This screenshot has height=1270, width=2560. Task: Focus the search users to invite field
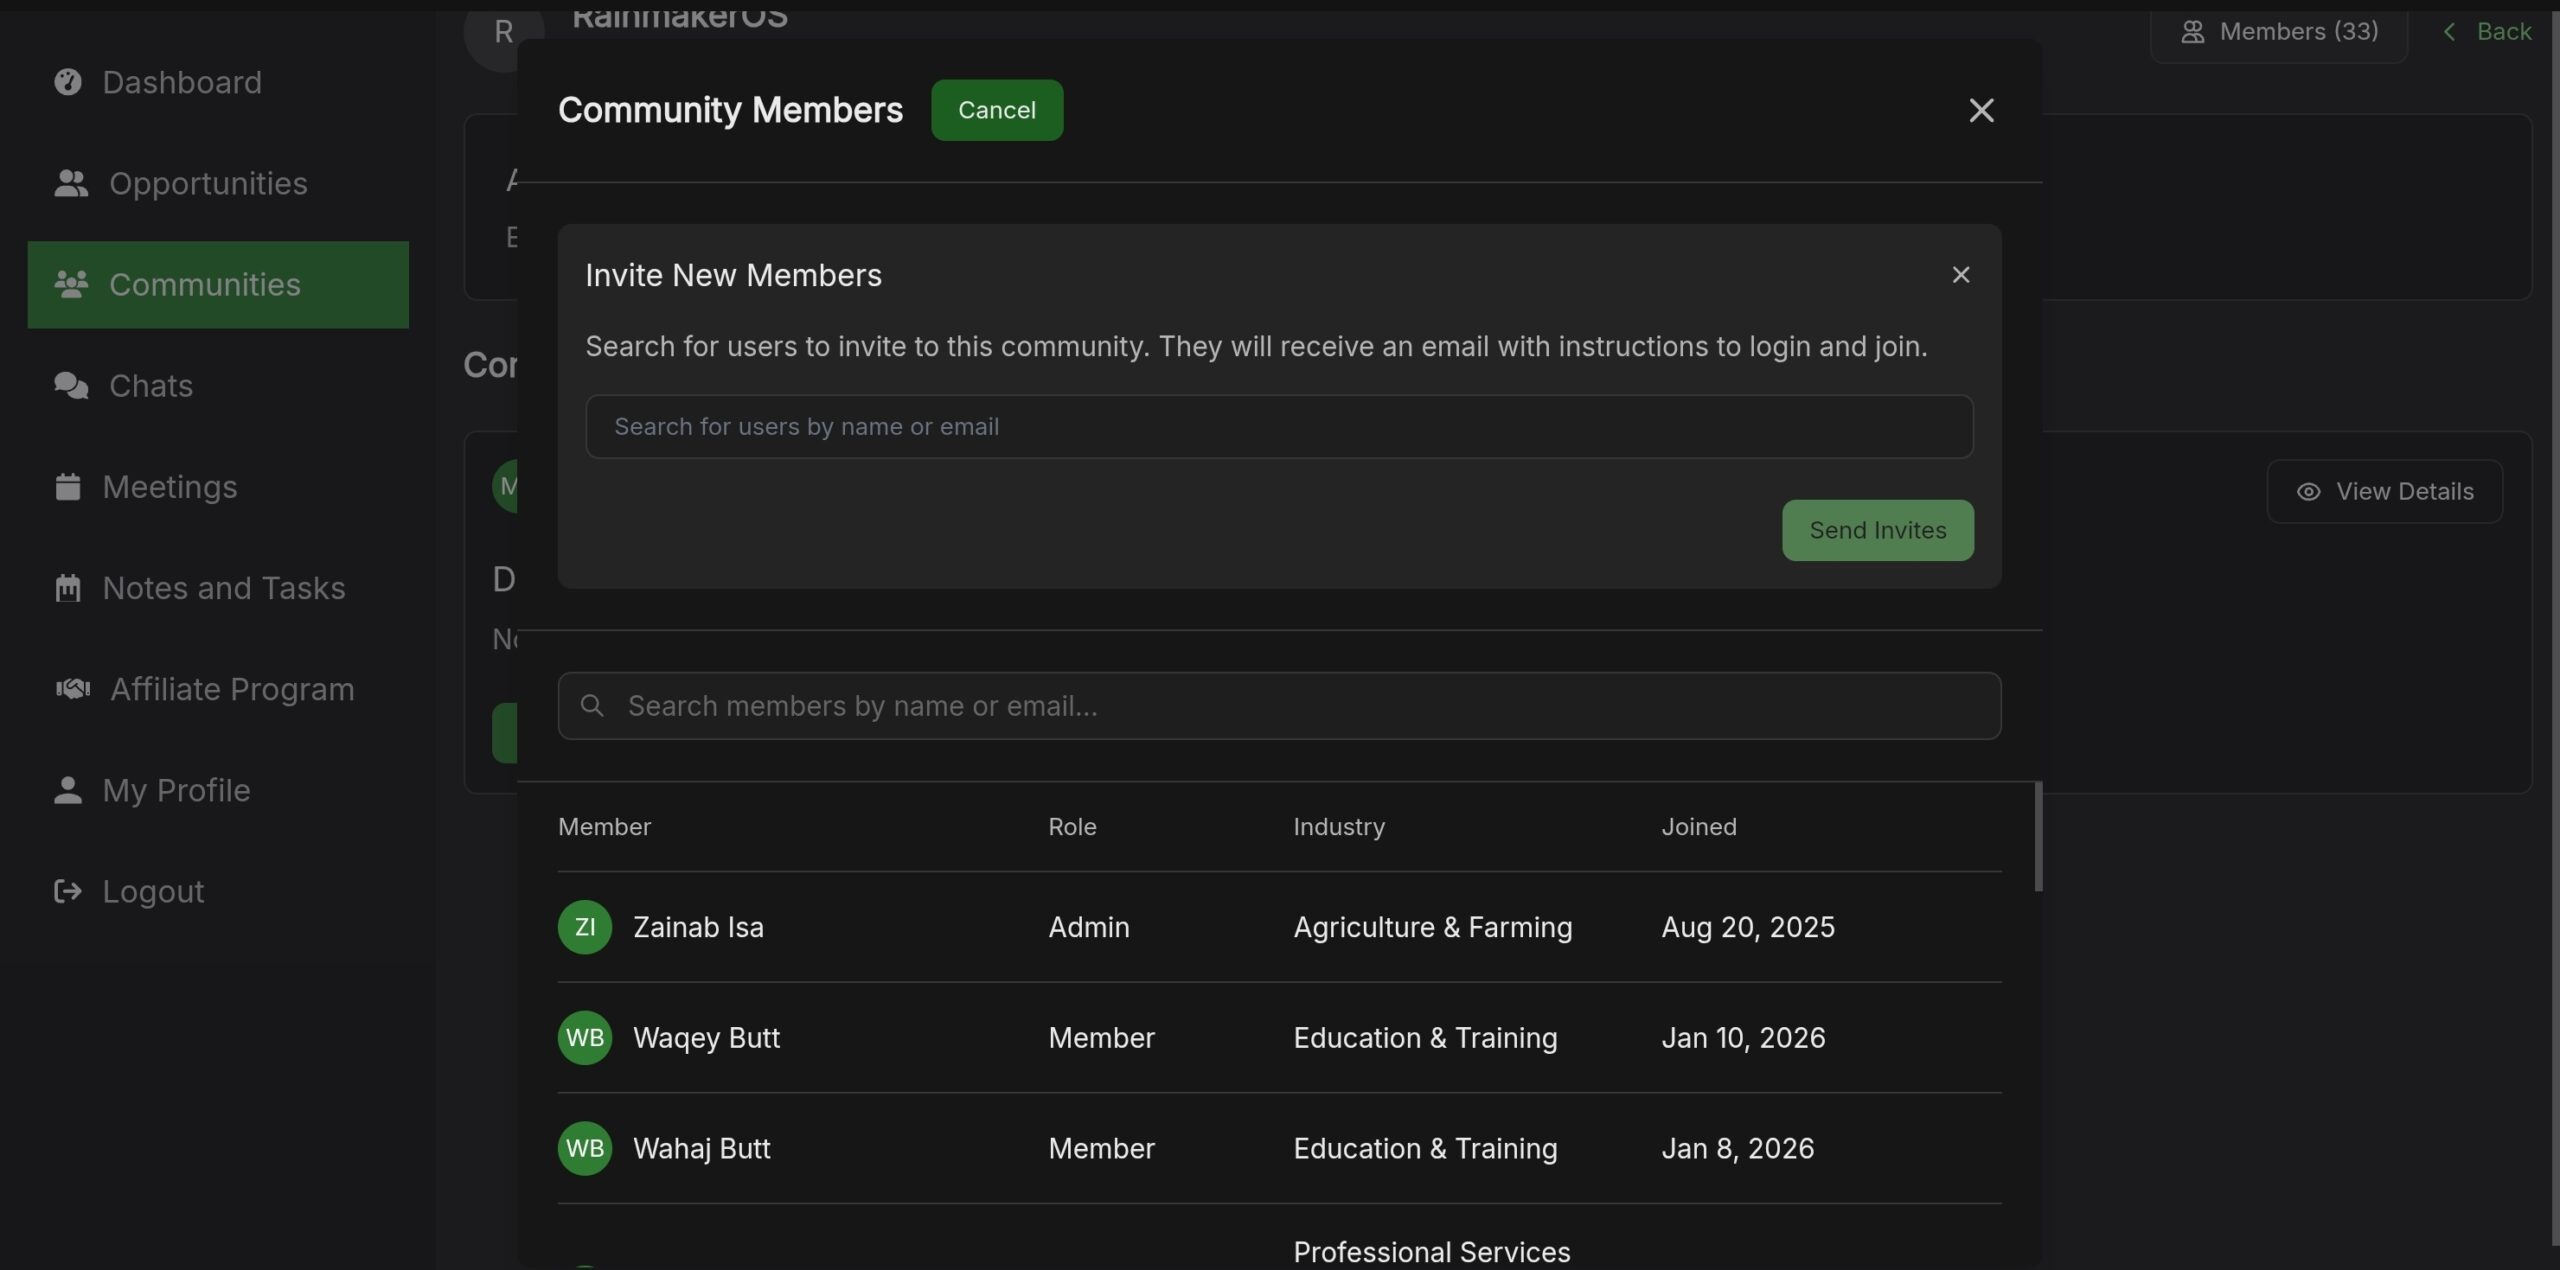coord(1278,427)
